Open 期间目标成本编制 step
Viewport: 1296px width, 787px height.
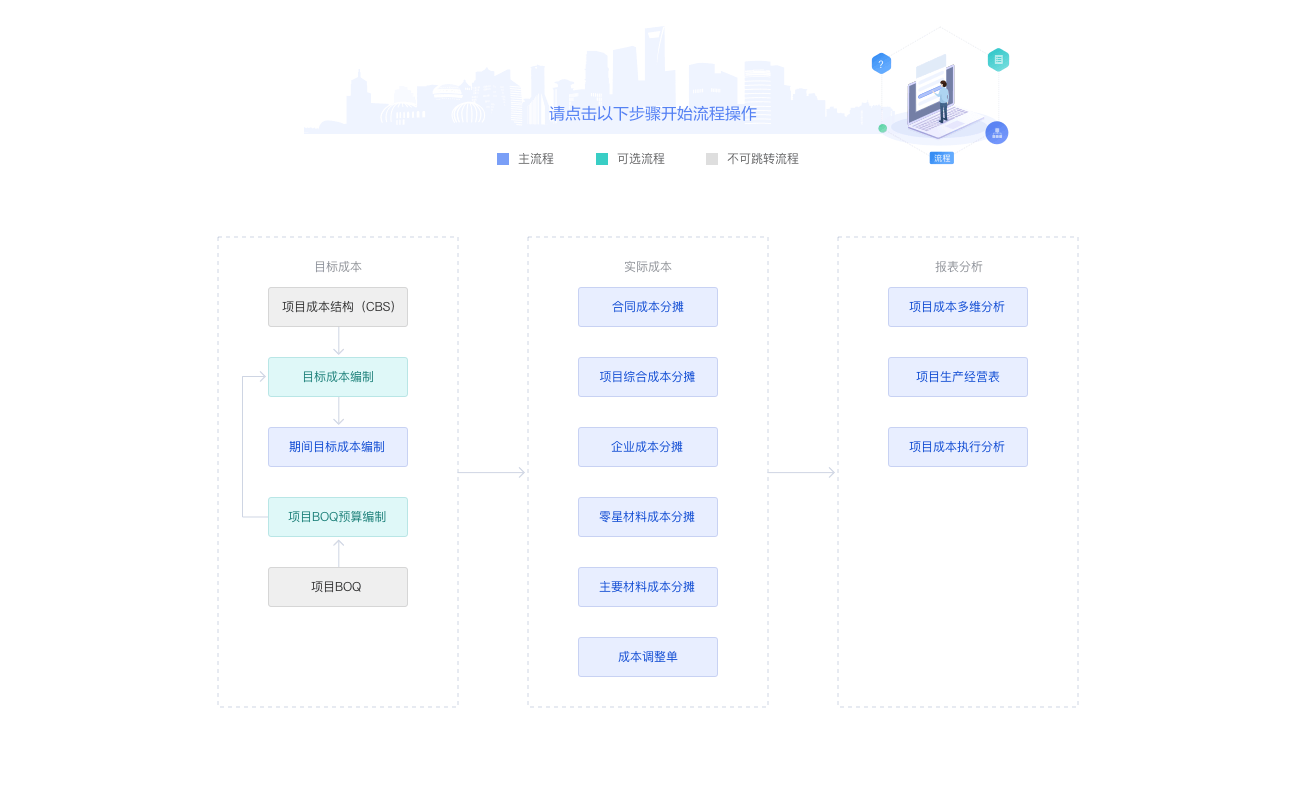(x=338, y=447)
